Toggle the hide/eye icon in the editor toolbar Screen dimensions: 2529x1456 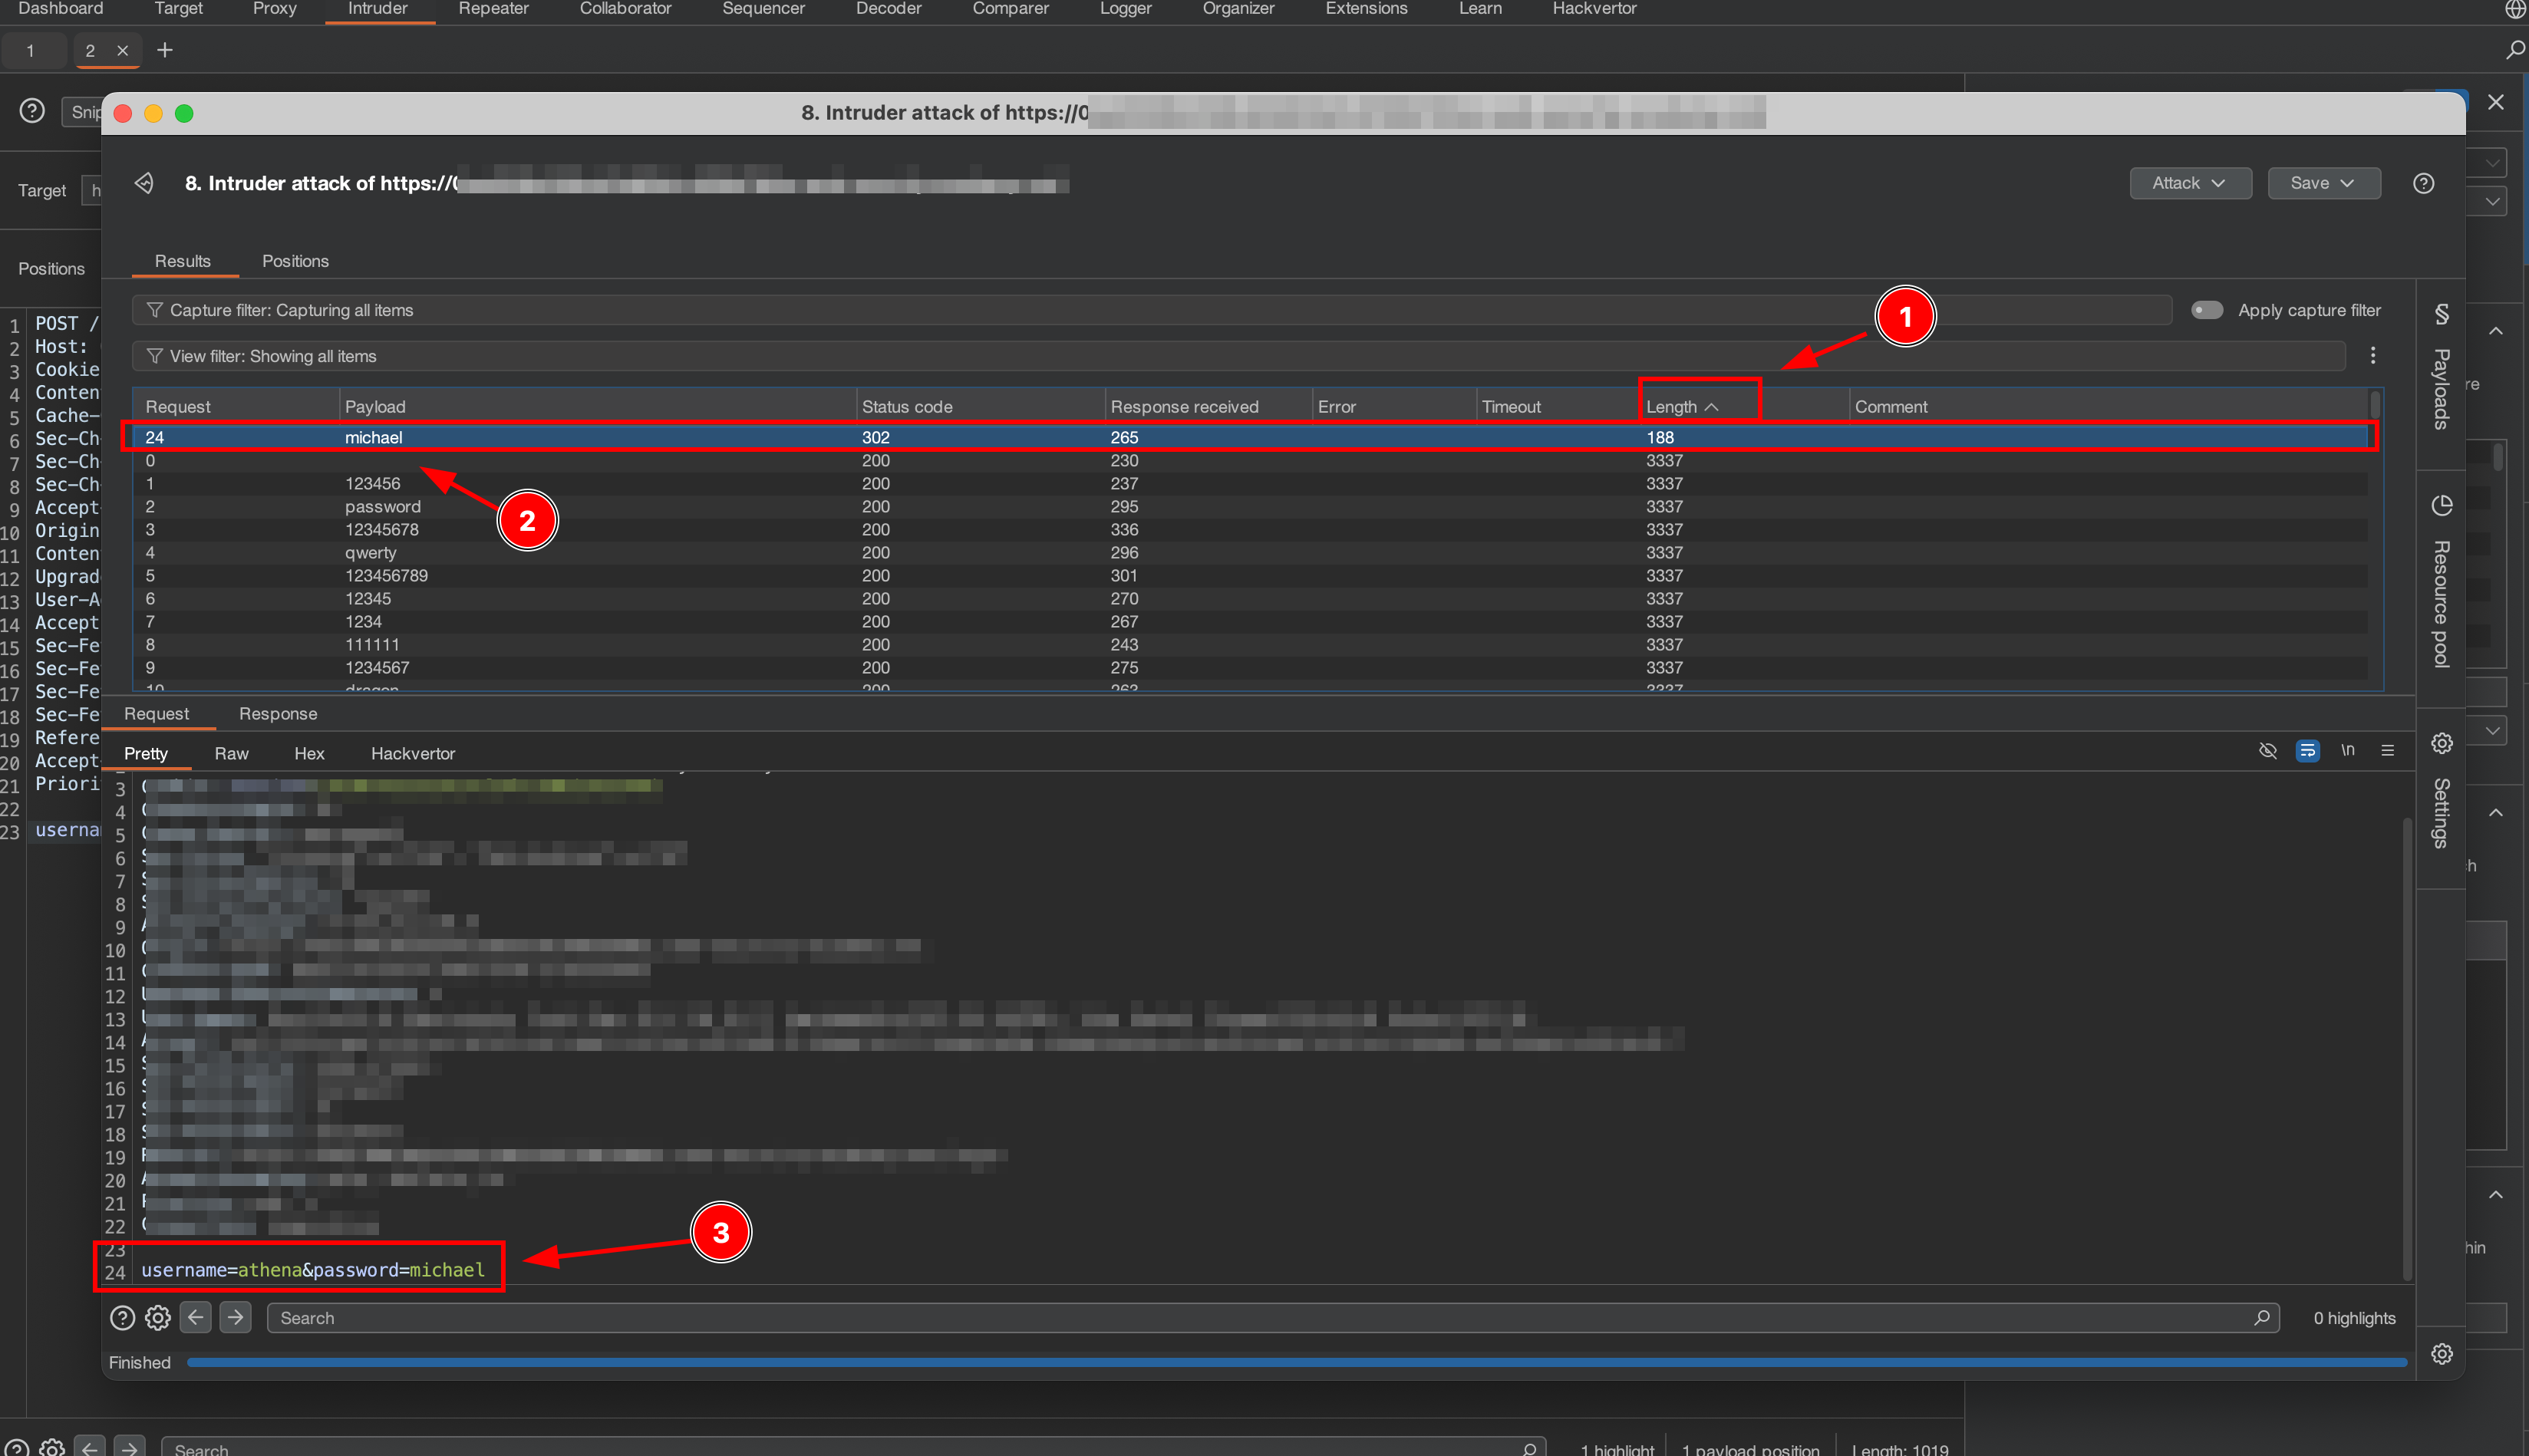2267,751
